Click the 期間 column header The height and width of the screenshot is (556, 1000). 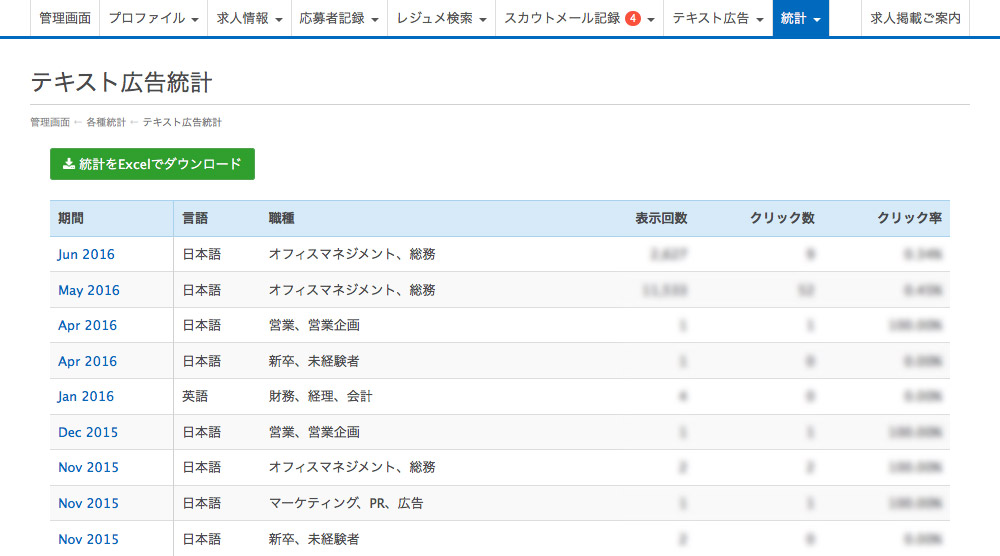[71, 218]
